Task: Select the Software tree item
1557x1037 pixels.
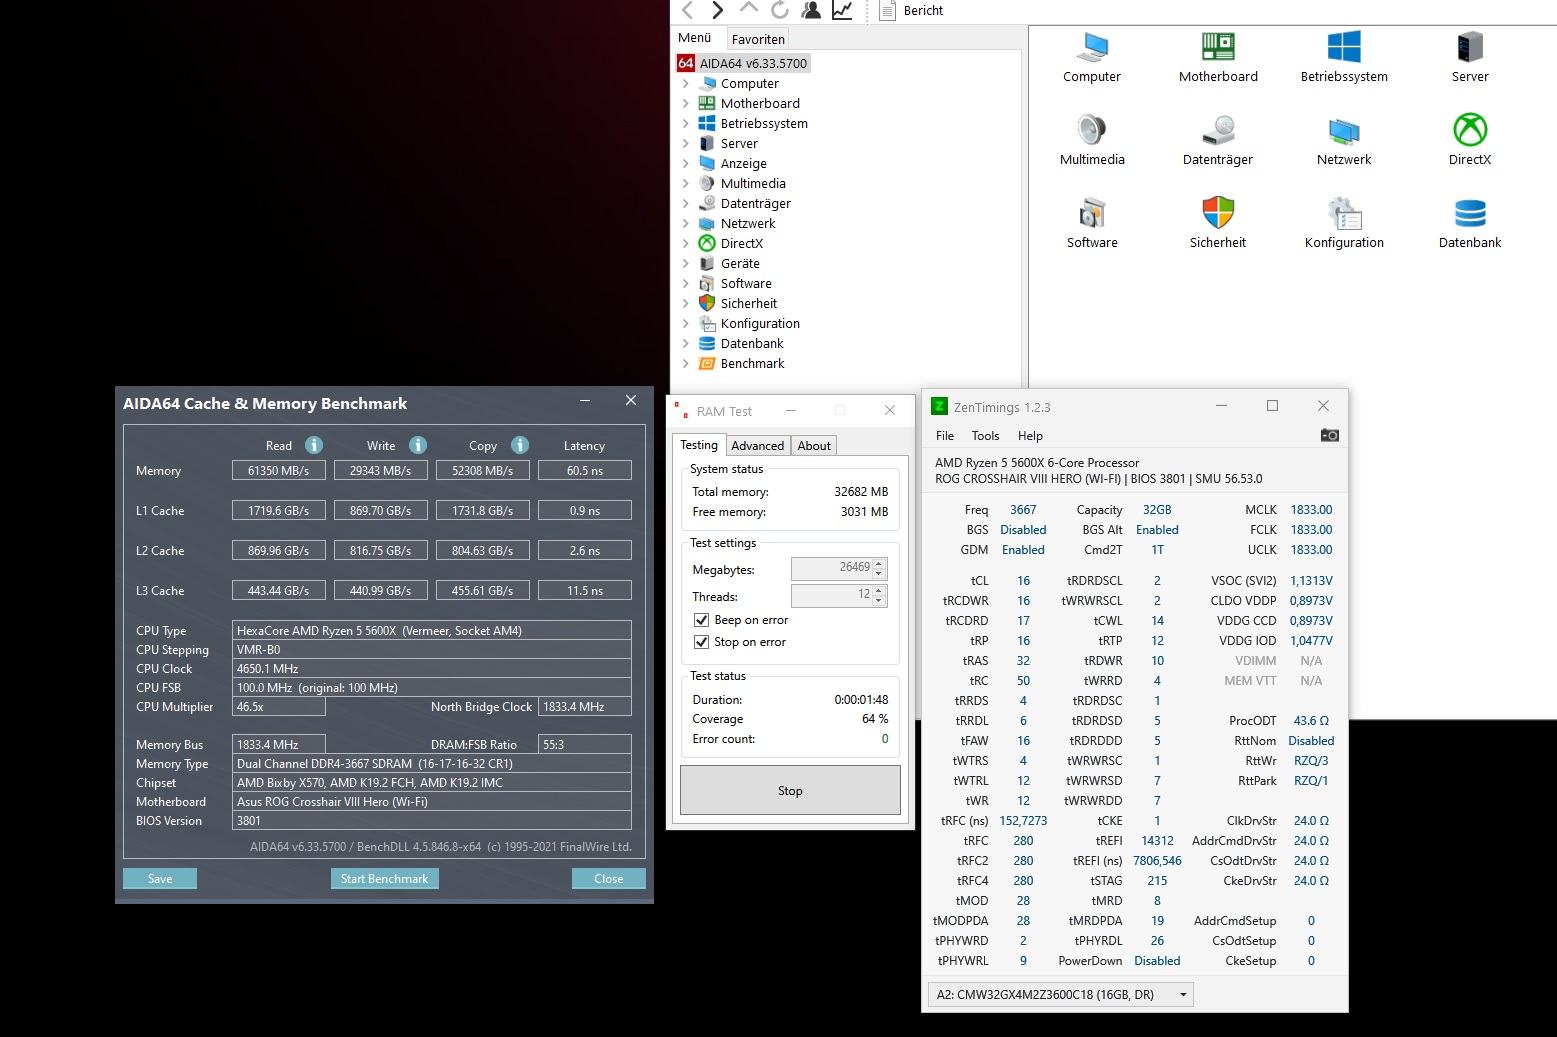Action: 746,283
